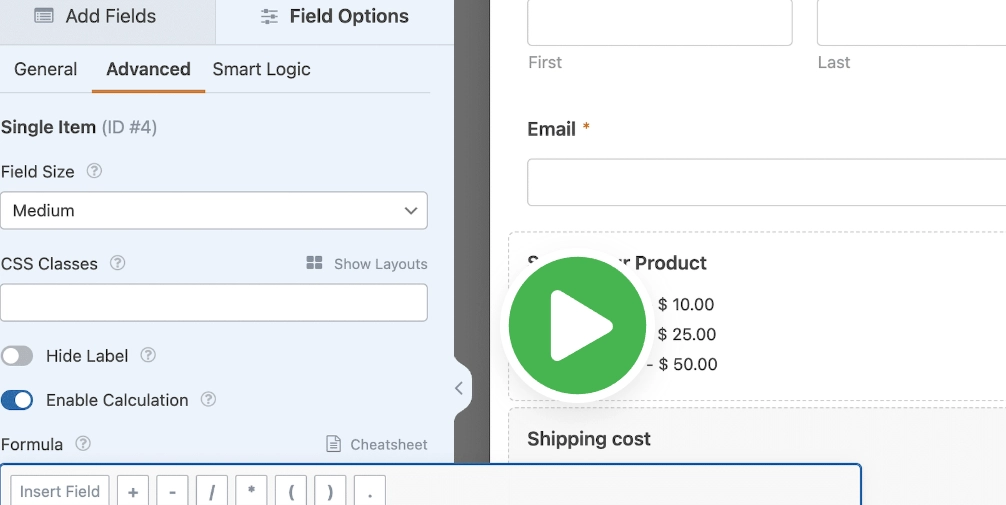Click the Hide Label help icon
The height and width of the screenshot is (505, 1006).
[x=148, y=355]
